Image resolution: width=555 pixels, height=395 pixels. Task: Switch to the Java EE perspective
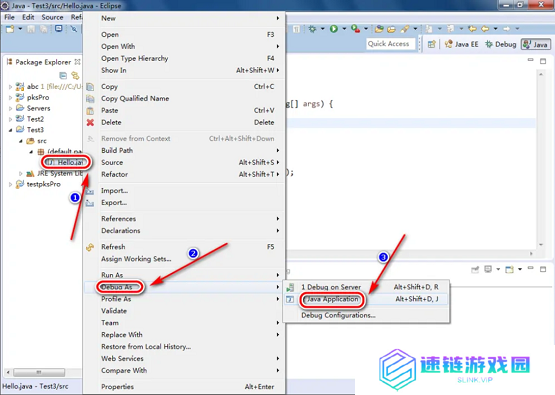(462, 44)
